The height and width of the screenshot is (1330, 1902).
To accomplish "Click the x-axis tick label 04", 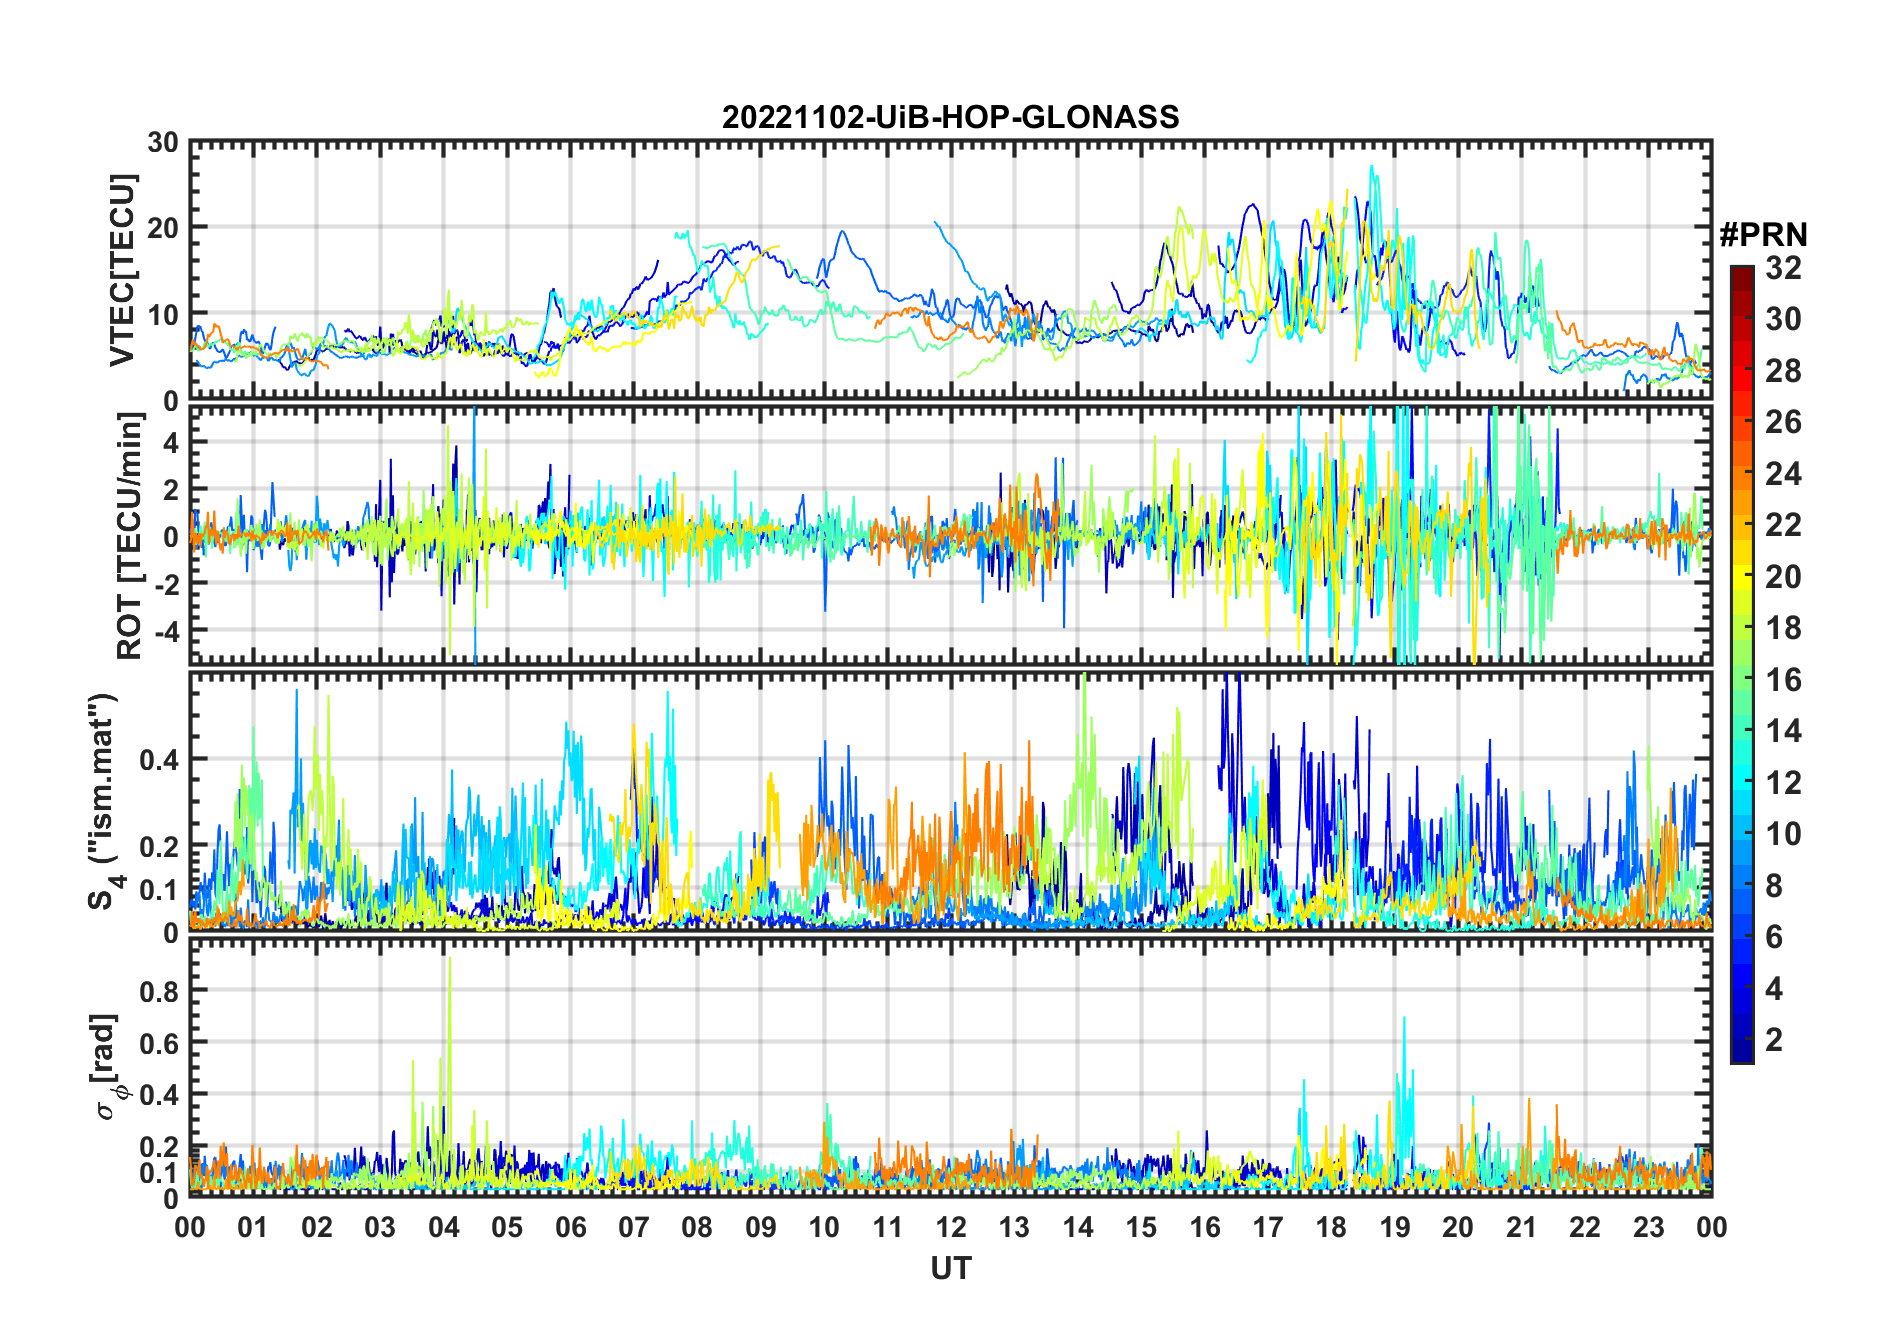I will (444, 1227).
